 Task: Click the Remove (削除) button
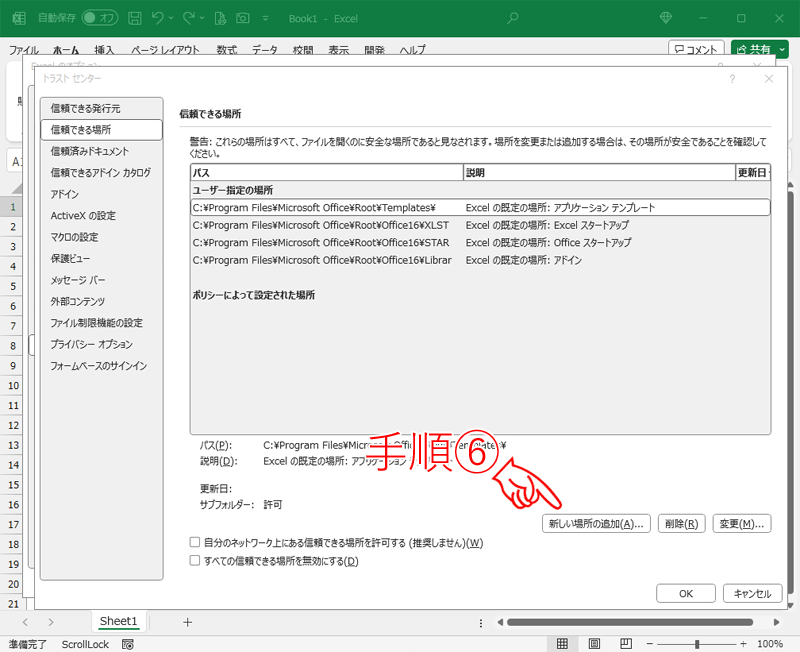point(682,523)
